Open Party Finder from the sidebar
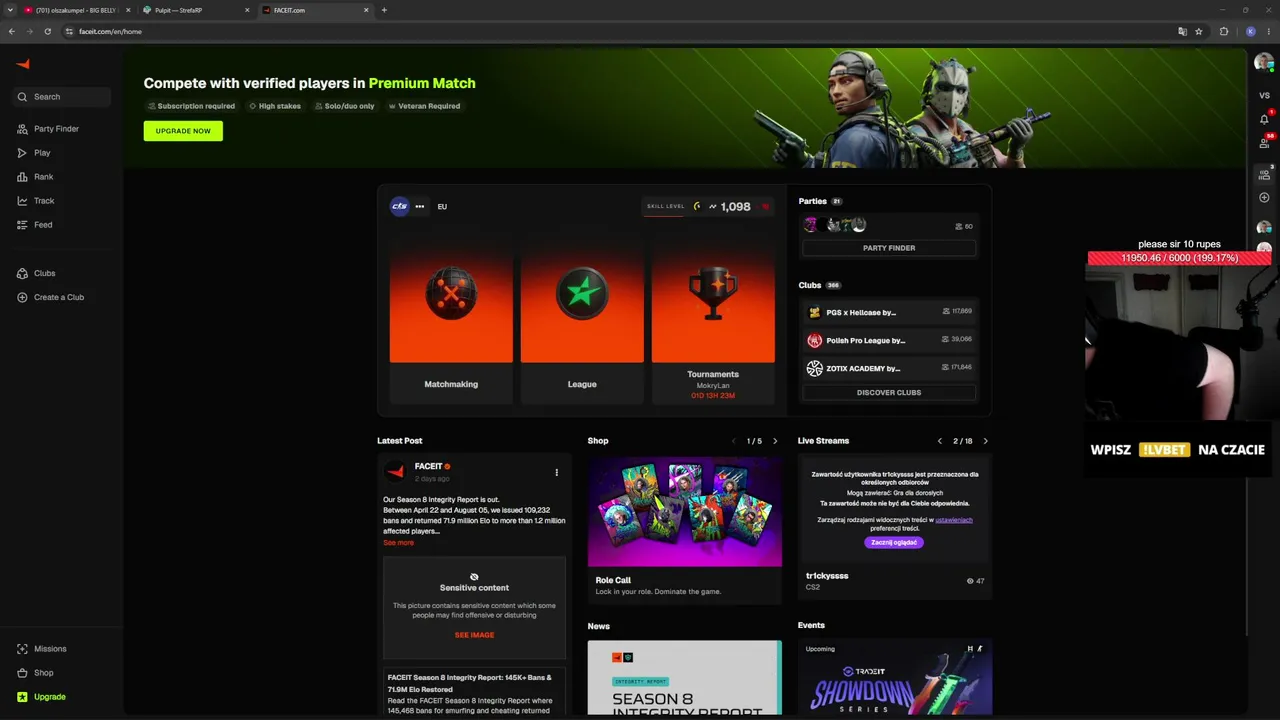This screenshot has height=720, width=1280. tap(56, 129)
